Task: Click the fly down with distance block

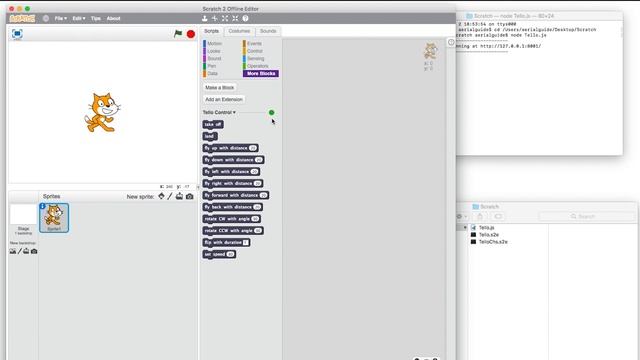Action: tap(233, 160)
